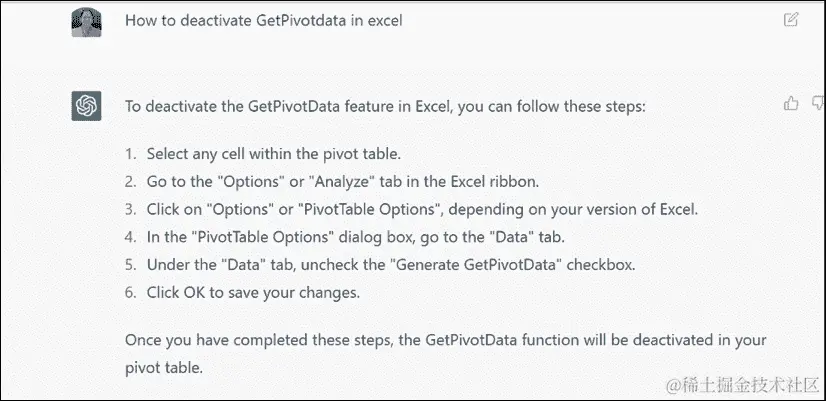Click the ChatGPT logo avatar
This screenshot has height=401, width=826.
(86, 106)
